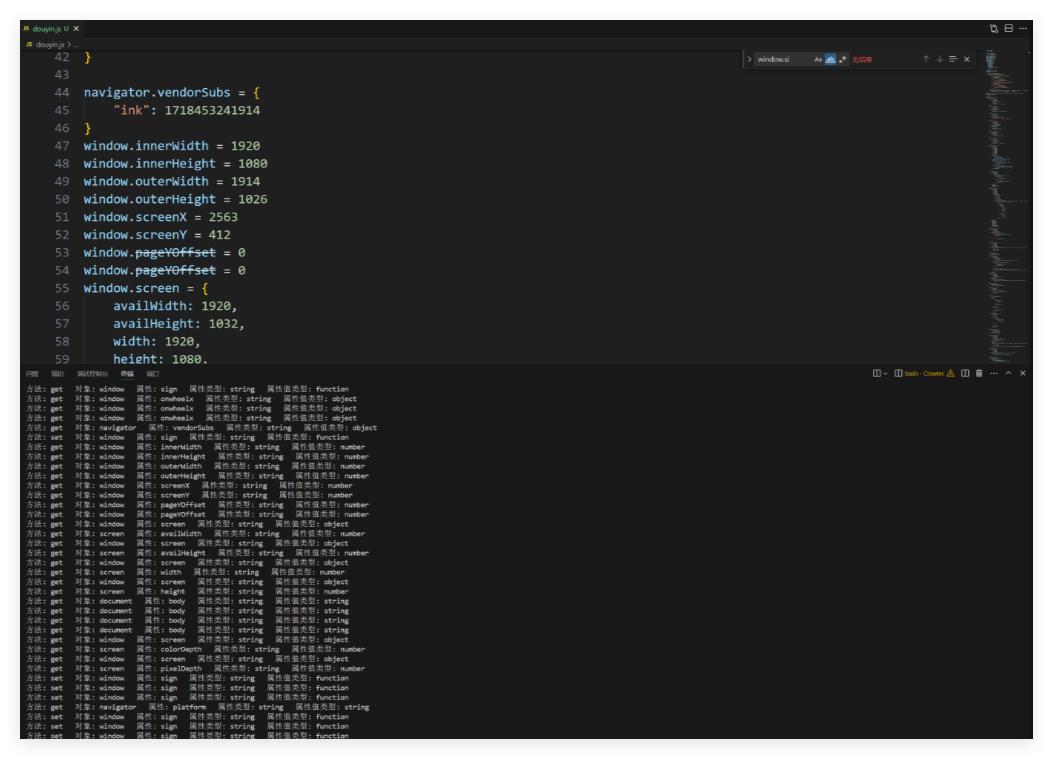Close the douyin.js editor tab
Image resolution: width=1053 pixels, height=759 pixels.
(77, 29)
